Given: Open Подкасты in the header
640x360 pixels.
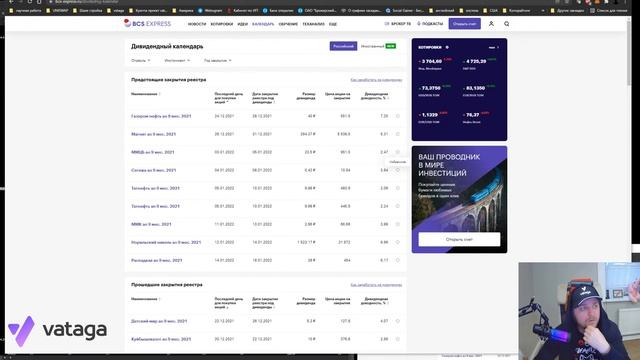Looking at the screenshot, I should (429, 24).
